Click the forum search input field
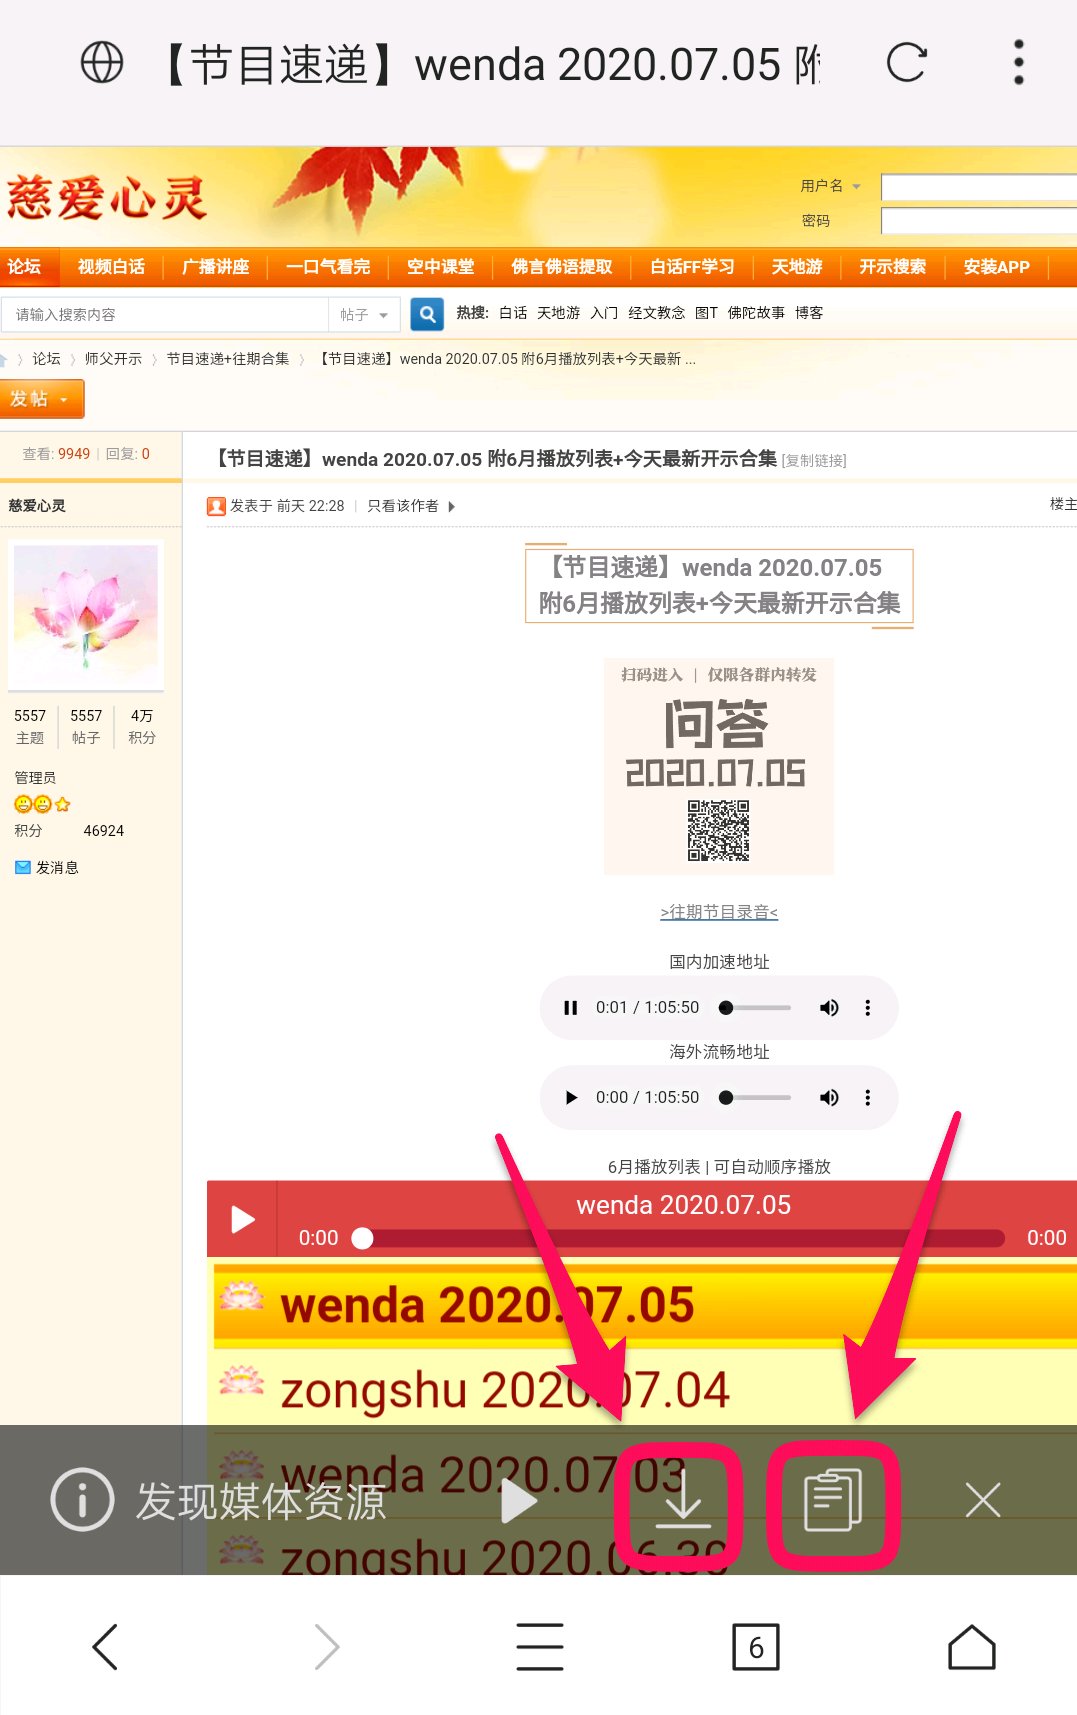Viewport: 1077px width, 1715px height. point(165,315)
